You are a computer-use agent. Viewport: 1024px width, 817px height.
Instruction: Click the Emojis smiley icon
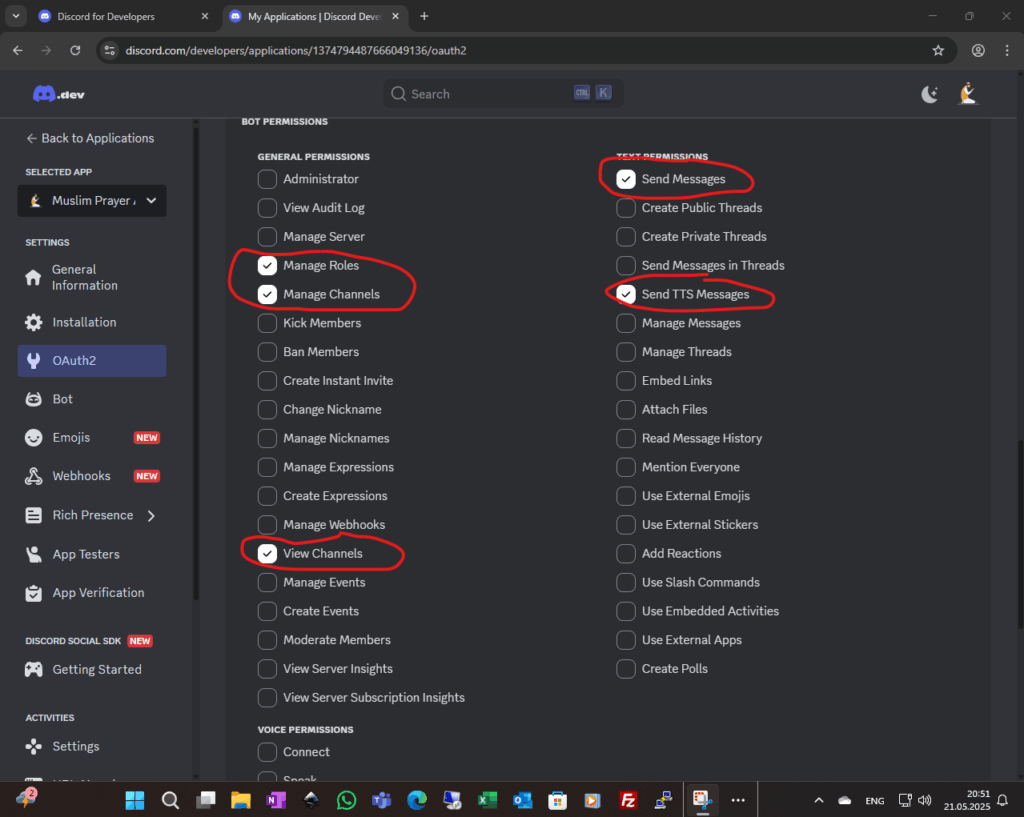tap(33, 438)
